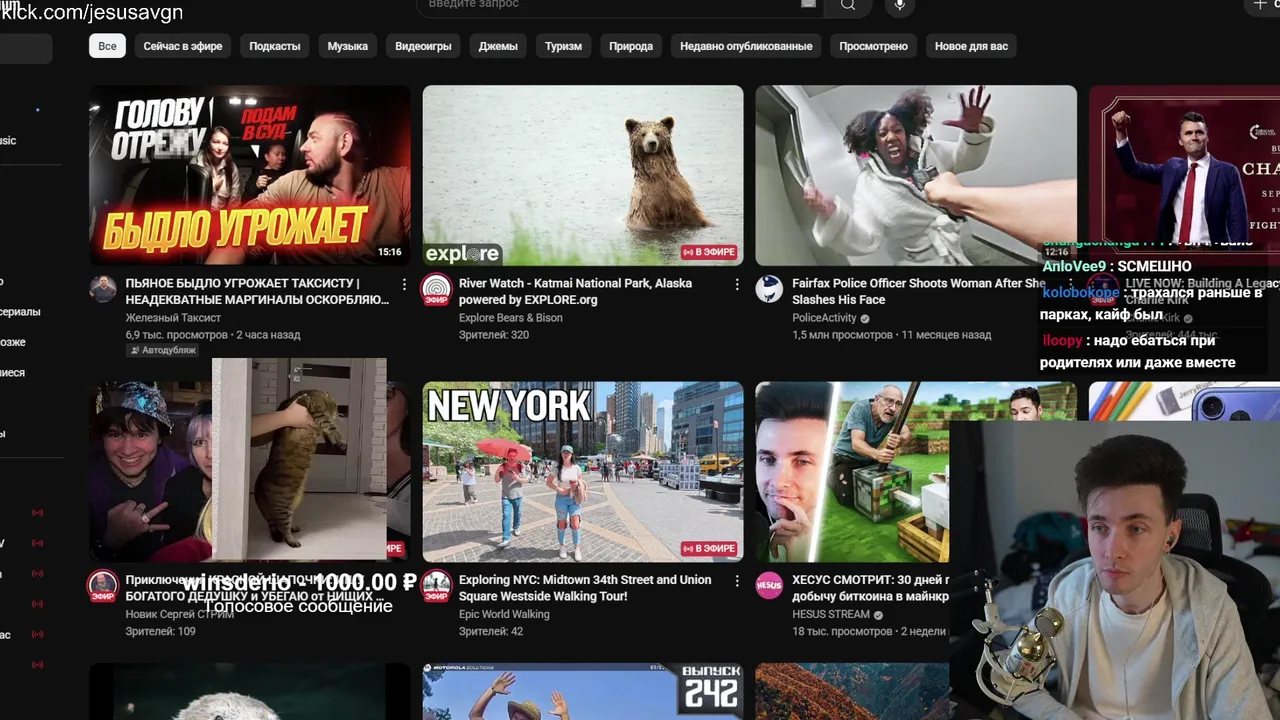Go to the 'PoliceActivity' channel name

(x=824, y=318)
